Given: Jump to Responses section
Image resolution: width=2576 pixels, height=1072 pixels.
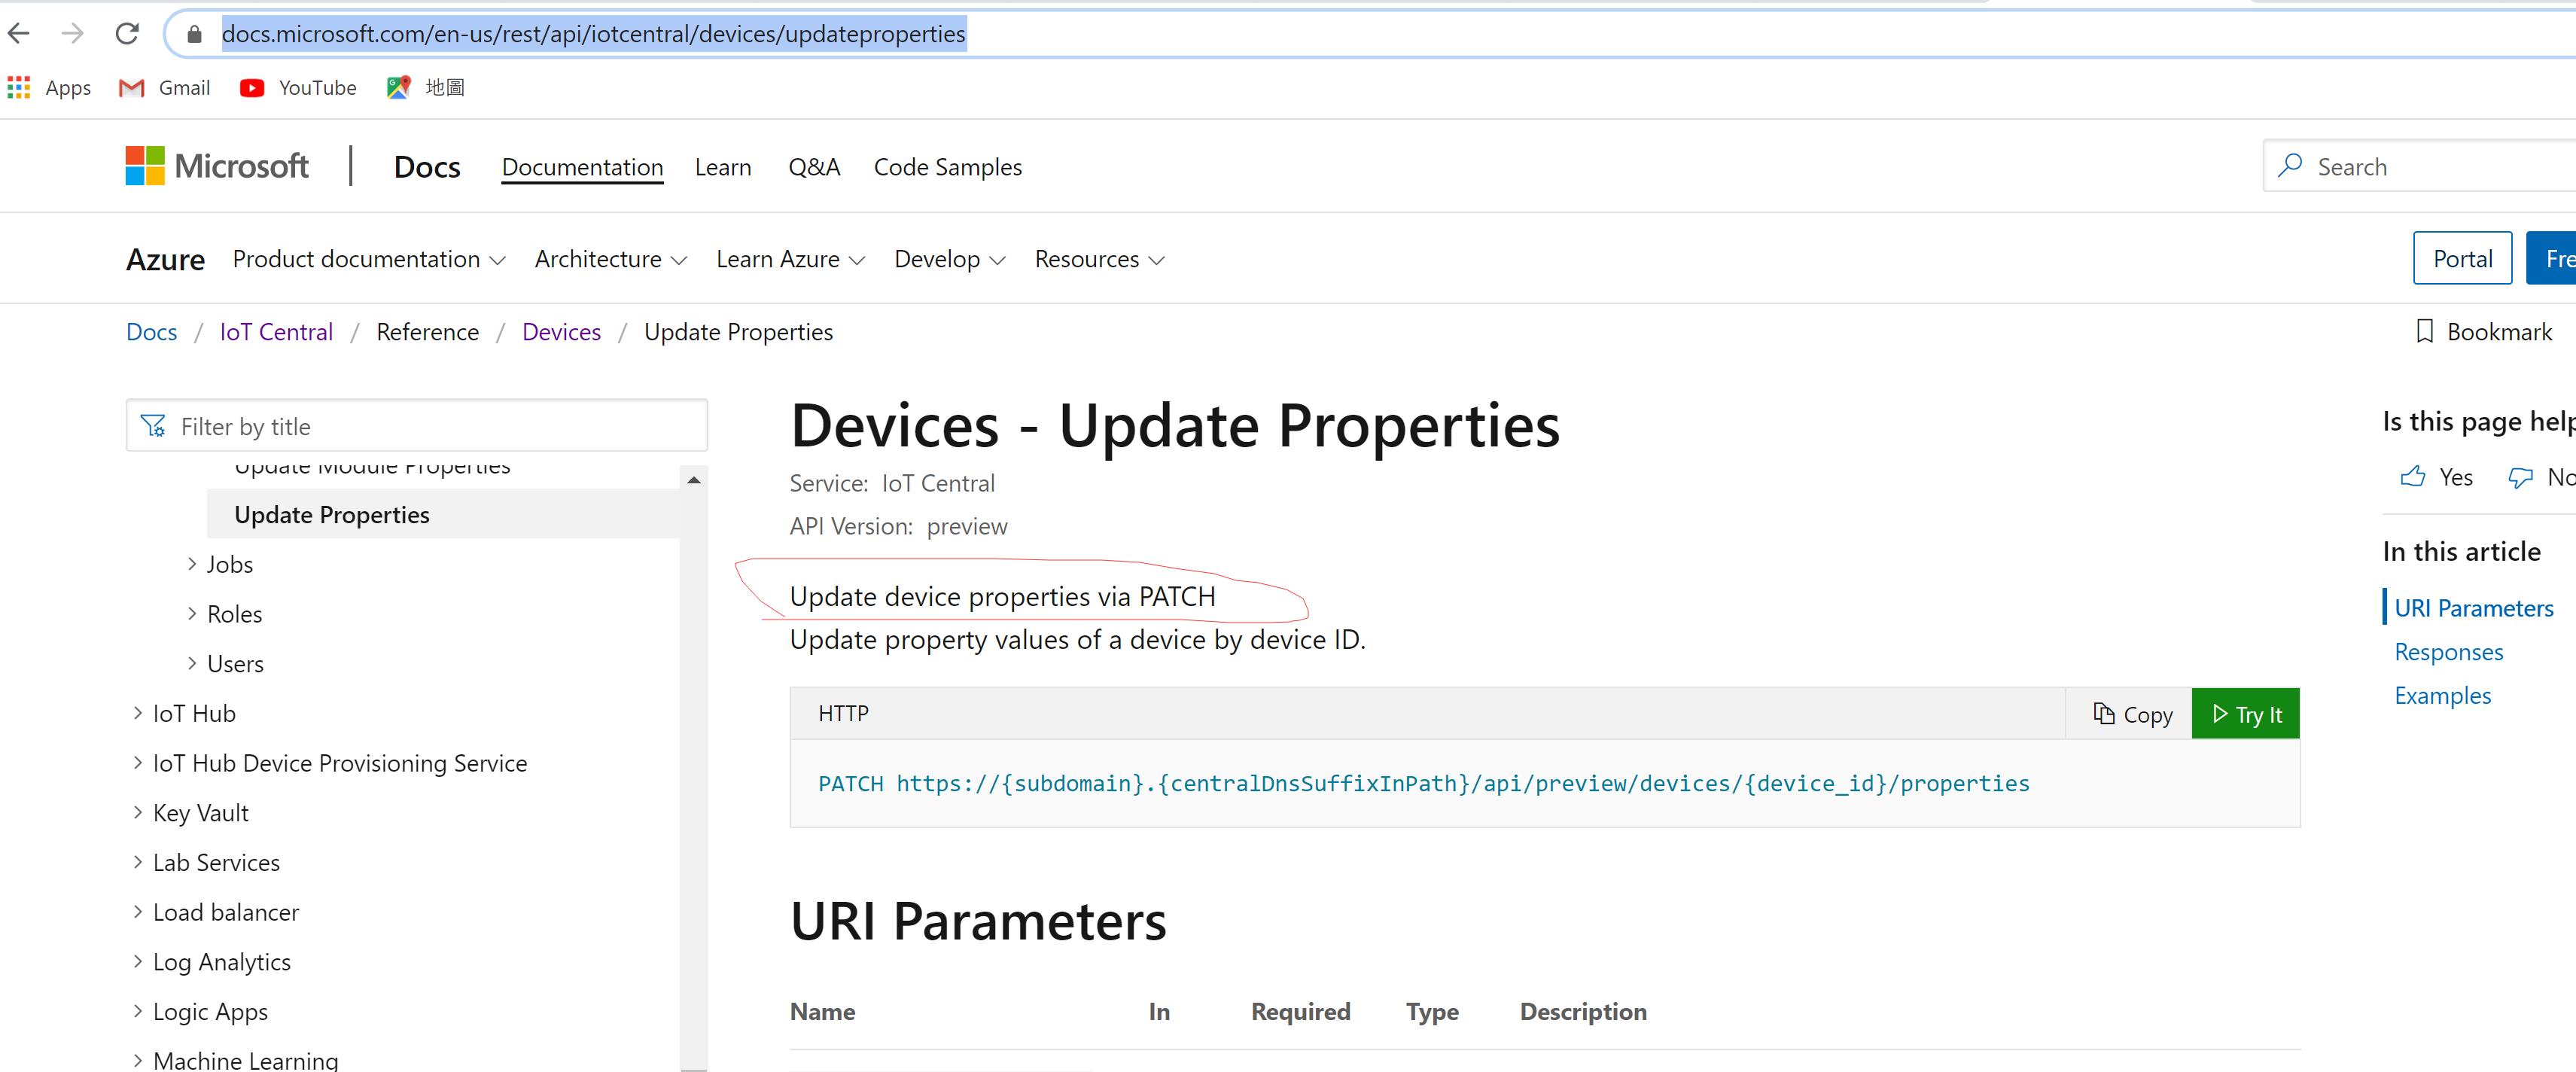Looking at the screenshot, I should tap(2448, 652).
